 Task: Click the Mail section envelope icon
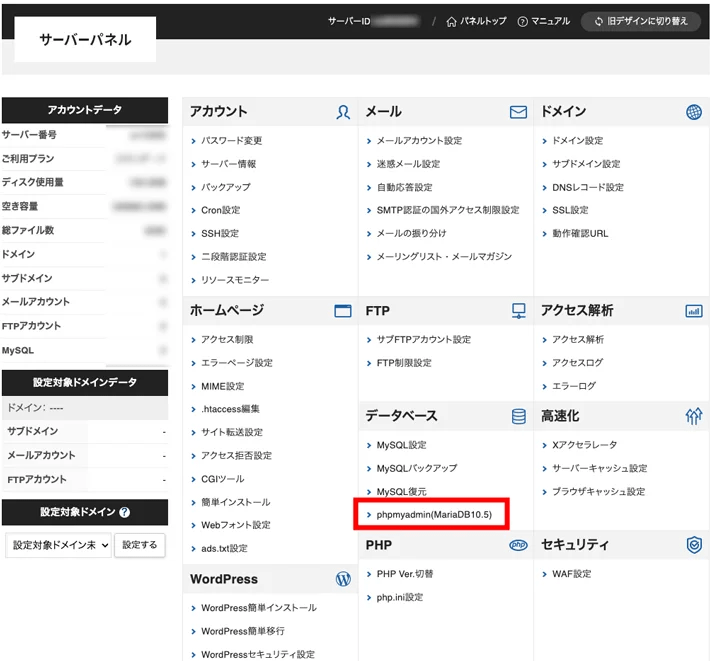click(x=518, y=112)
